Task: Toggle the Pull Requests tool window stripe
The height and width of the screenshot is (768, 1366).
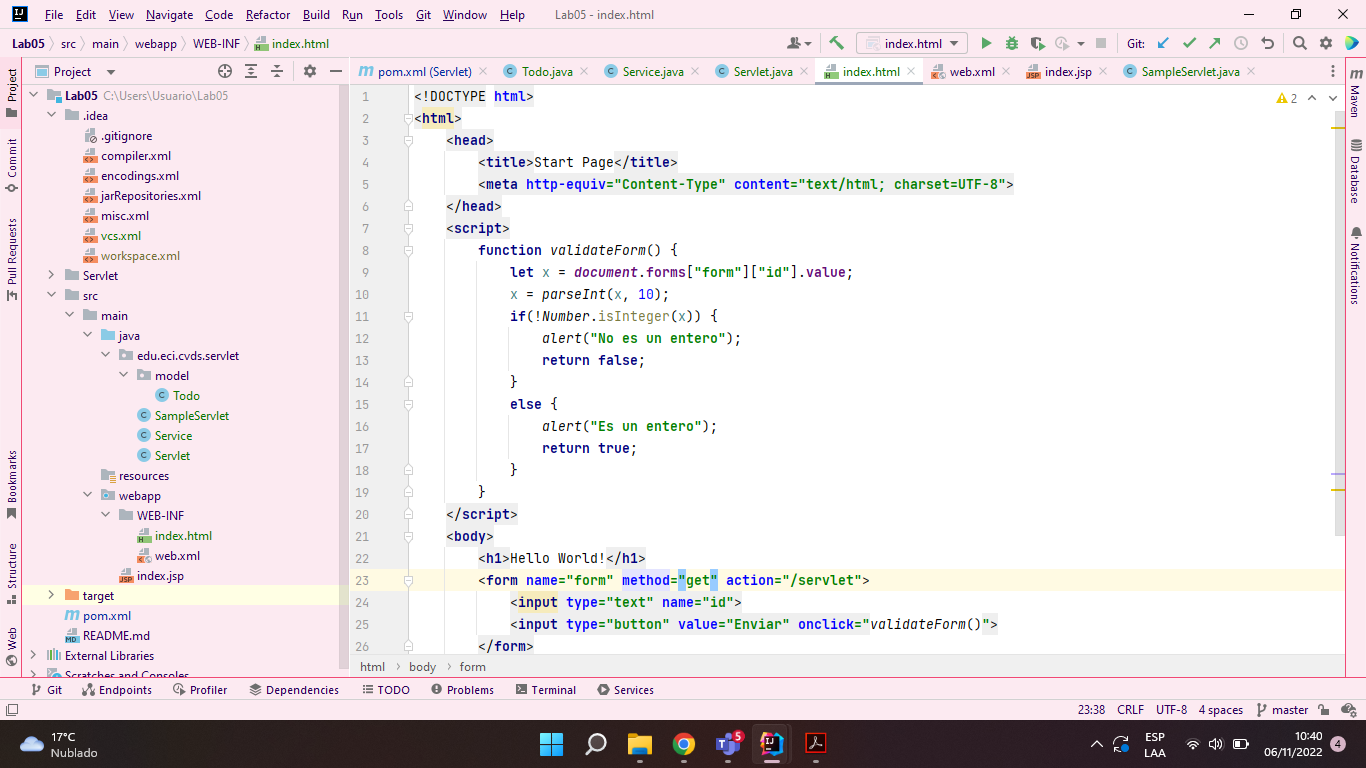Action: [x=12, y=258]
